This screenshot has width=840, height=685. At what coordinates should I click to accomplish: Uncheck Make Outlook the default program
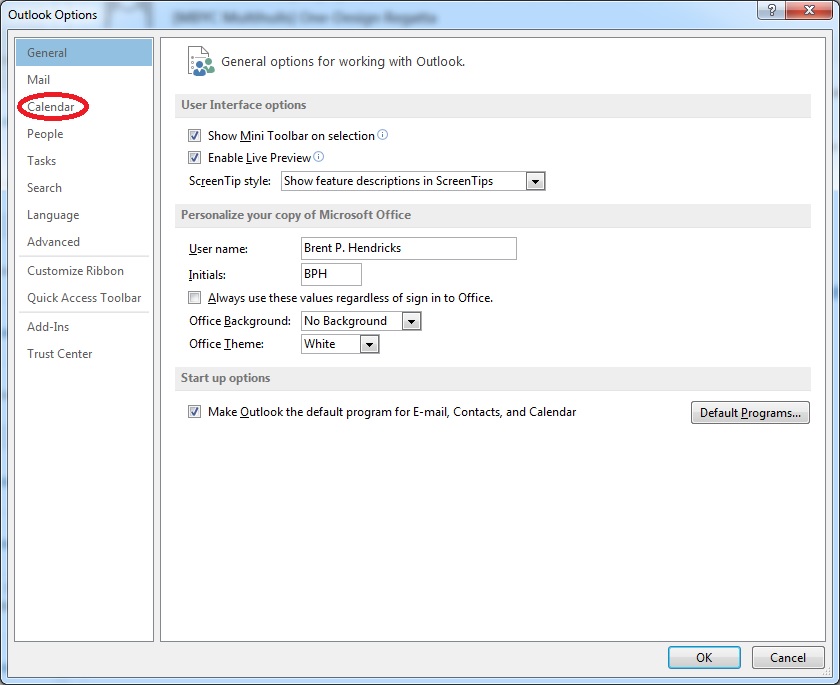[194, 412]
